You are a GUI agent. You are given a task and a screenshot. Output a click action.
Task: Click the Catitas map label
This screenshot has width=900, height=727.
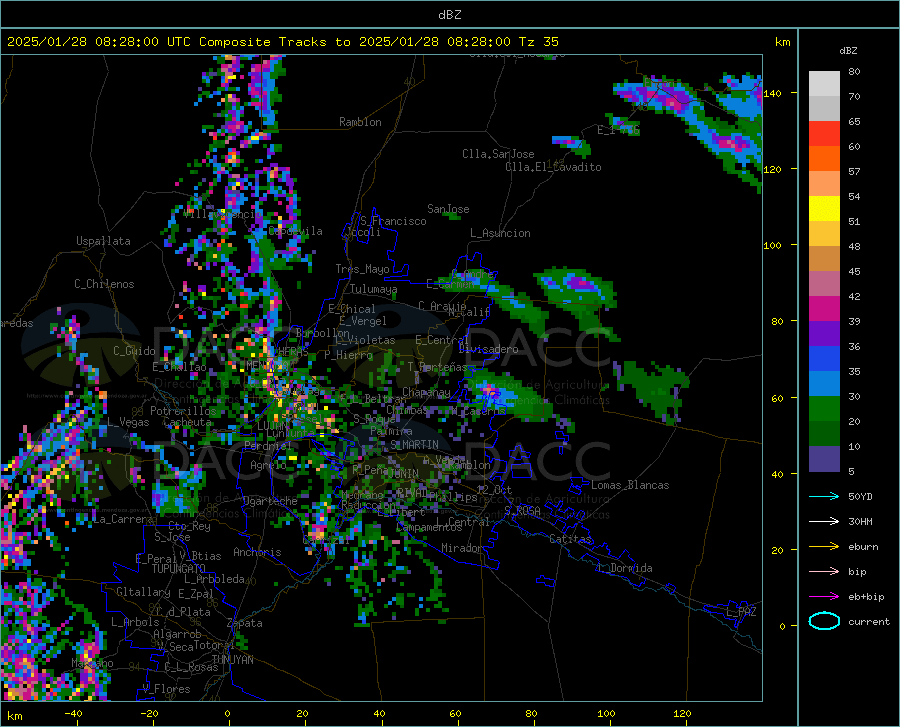pyautogui.click(x=570, y=539)
